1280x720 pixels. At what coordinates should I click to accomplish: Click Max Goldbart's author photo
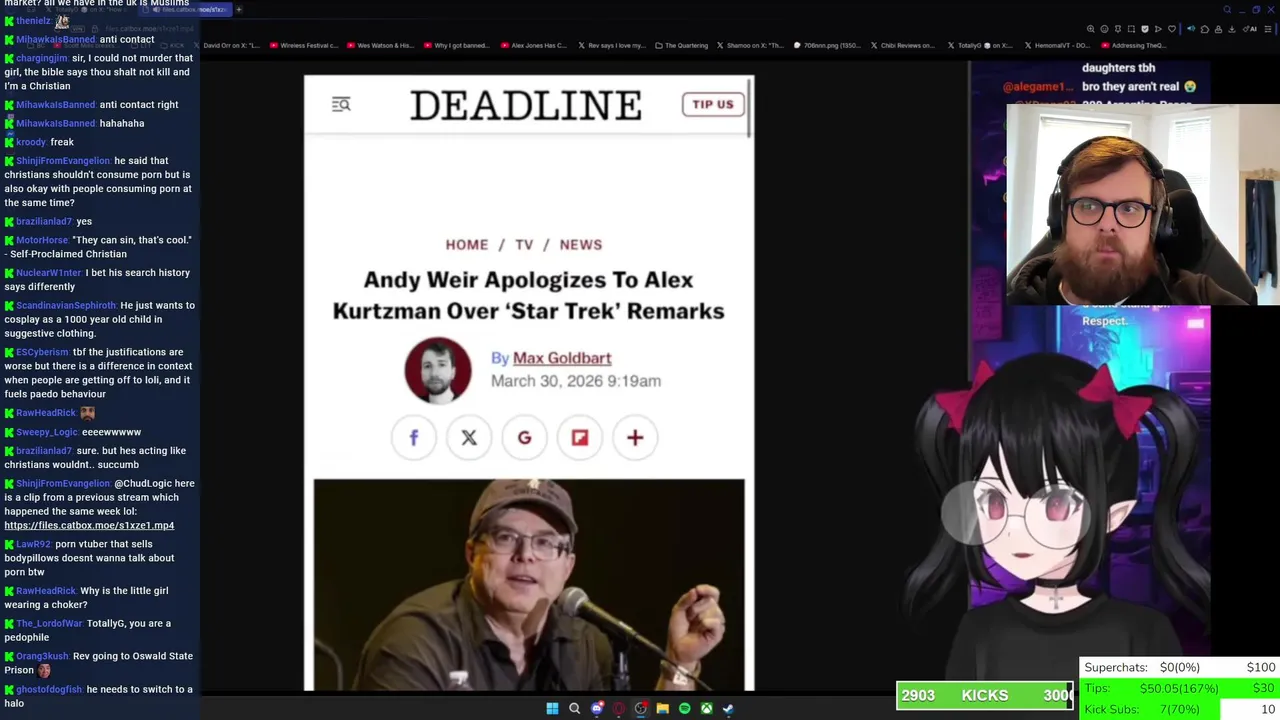coord(438,370)
